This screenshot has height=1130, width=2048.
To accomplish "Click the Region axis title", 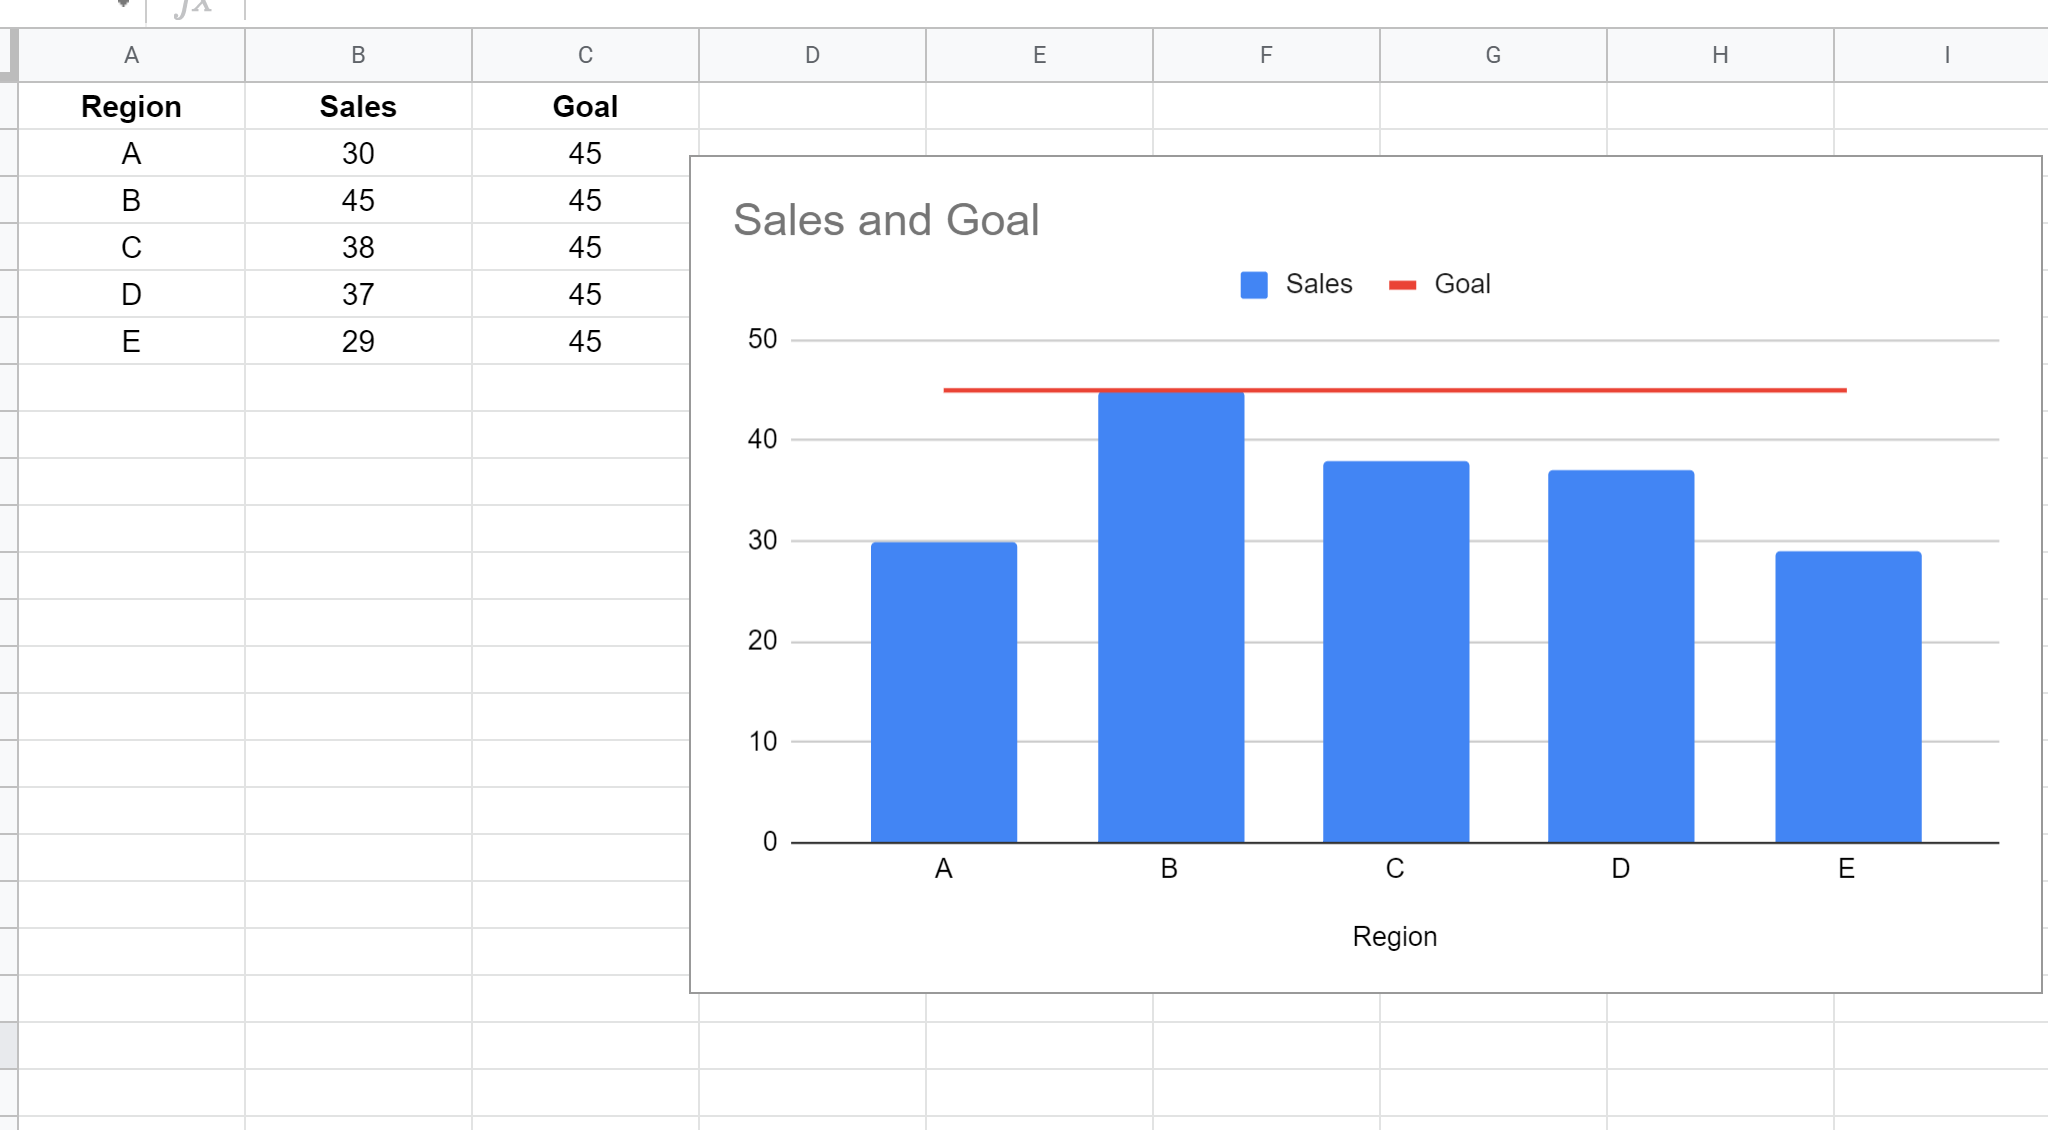I will click(x=1395, y=936).
